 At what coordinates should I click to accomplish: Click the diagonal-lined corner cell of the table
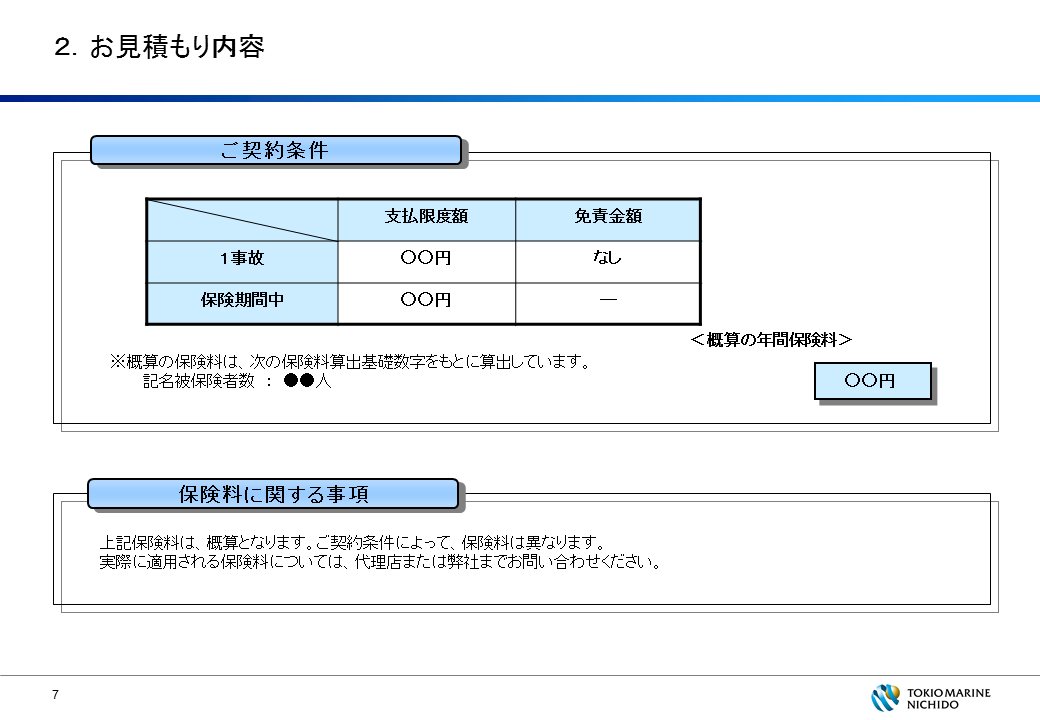pos(242,219)
